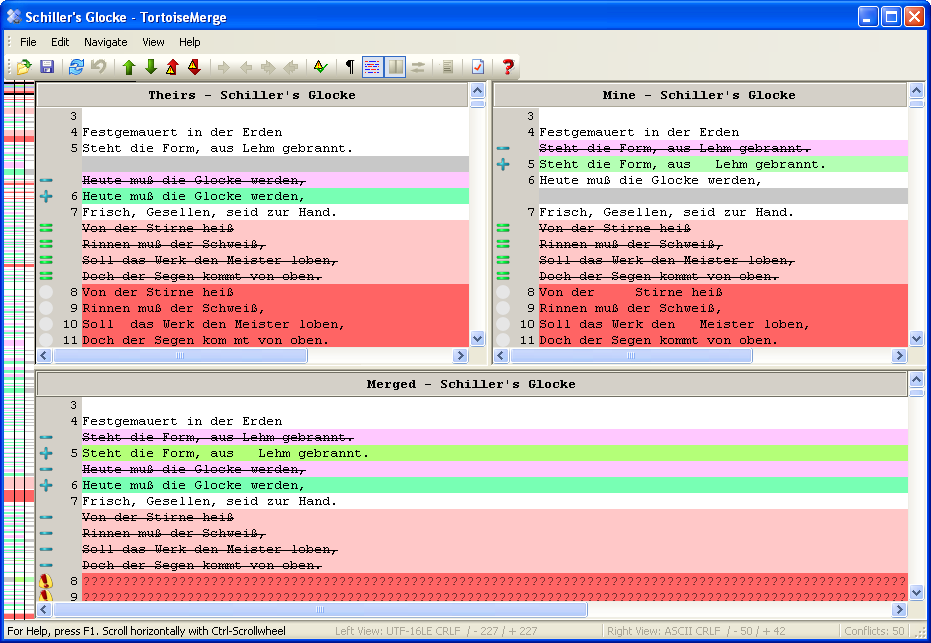Click the switch left and right views icon
Screen dimensions: 931x643
pos(418,67)
